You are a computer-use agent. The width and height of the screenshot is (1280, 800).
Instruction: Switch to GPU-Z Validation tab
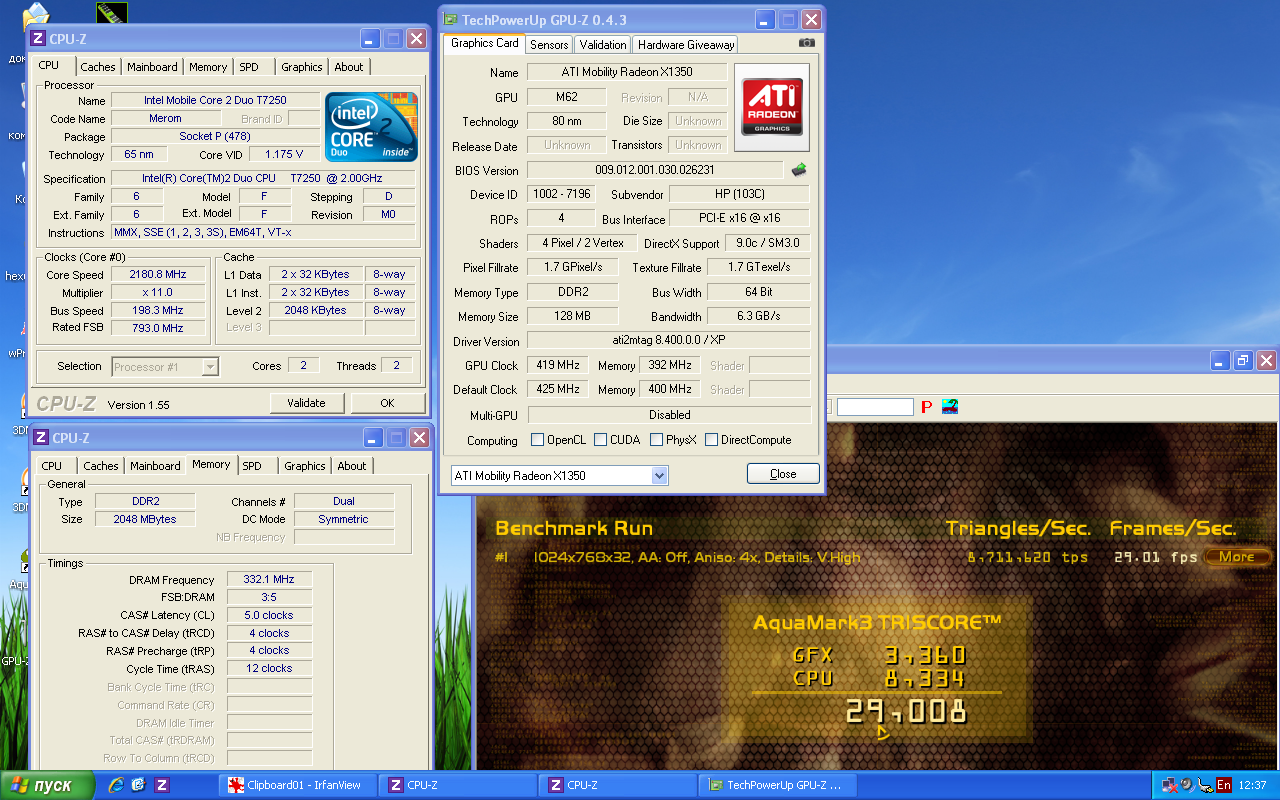coord(603,45)
